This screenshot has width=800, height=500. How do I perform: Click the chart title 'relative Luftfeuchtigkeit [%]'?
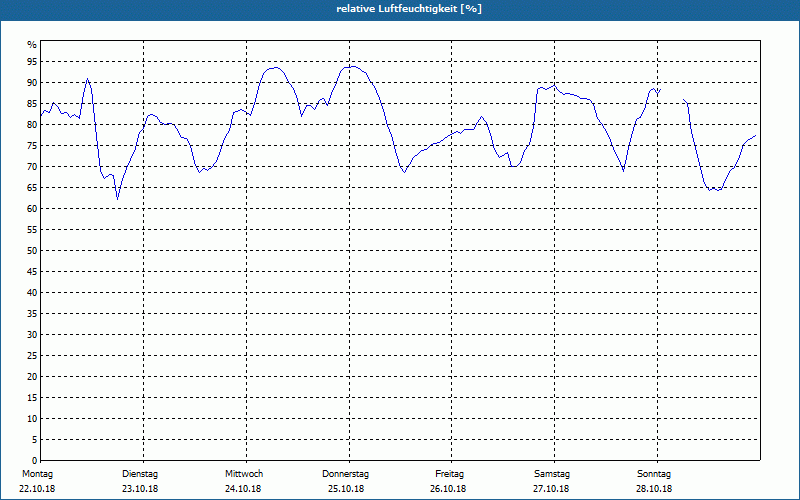409,9
